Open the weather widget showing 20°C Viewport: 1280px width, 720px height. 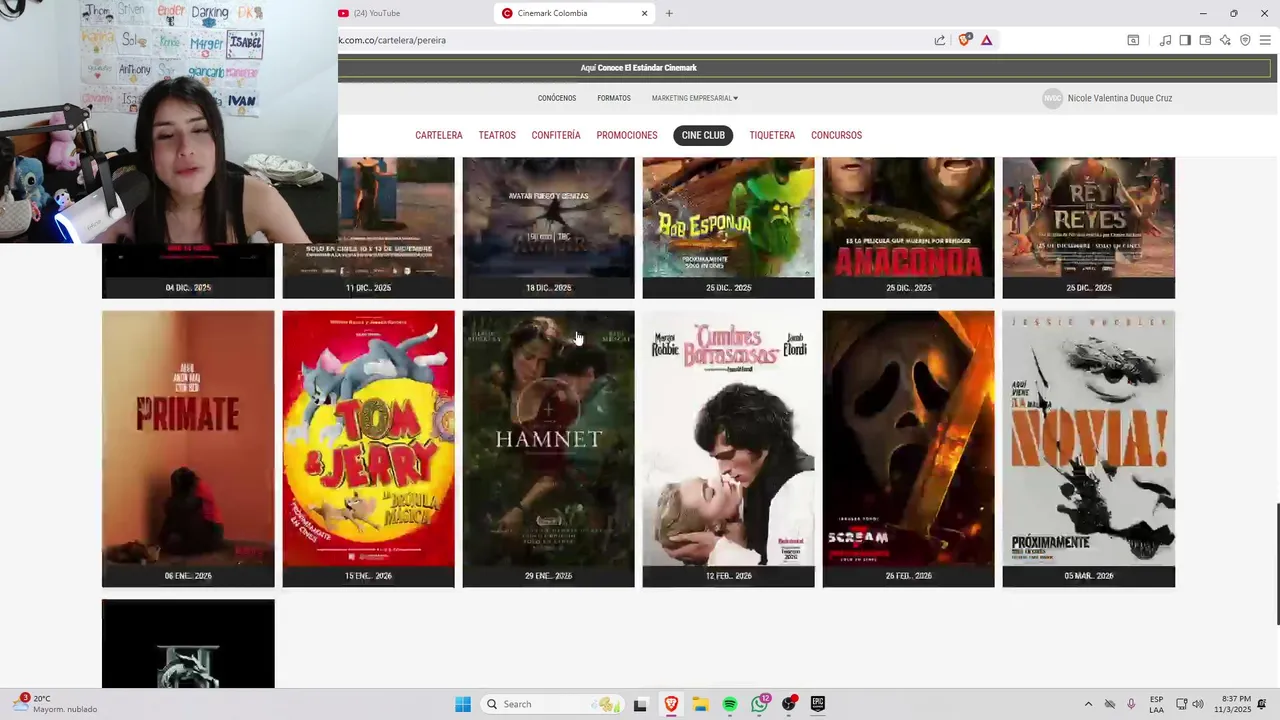(x=55, y=704)
